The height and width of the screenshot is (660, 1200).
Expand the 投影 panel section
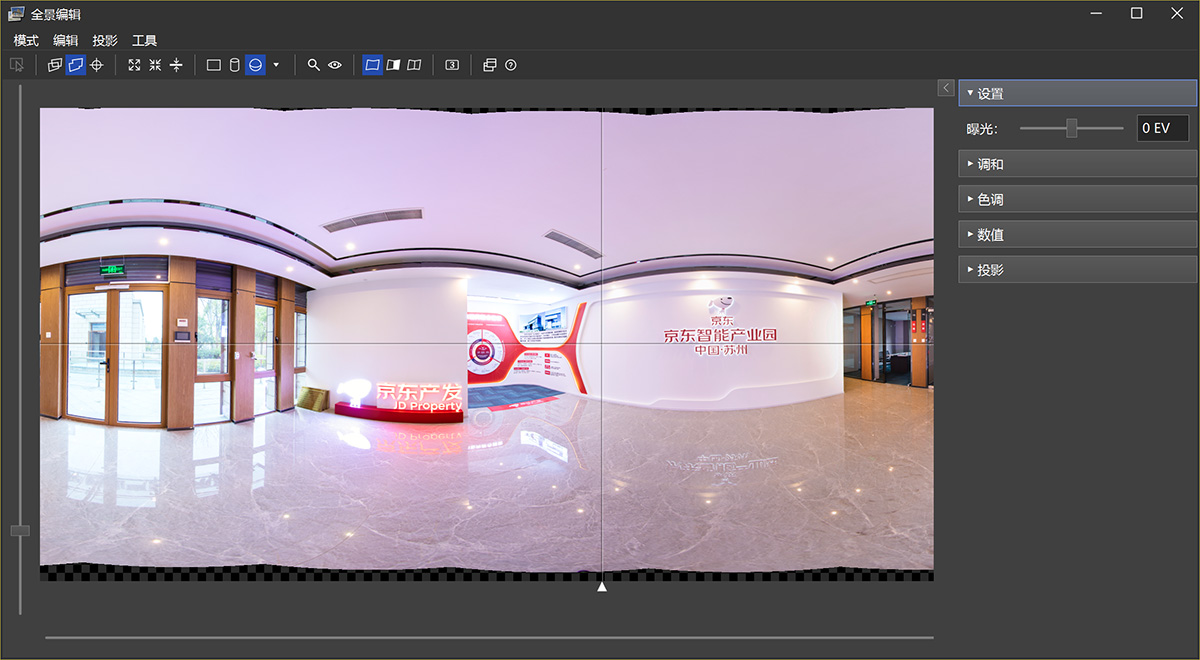tap(1077, 269)
